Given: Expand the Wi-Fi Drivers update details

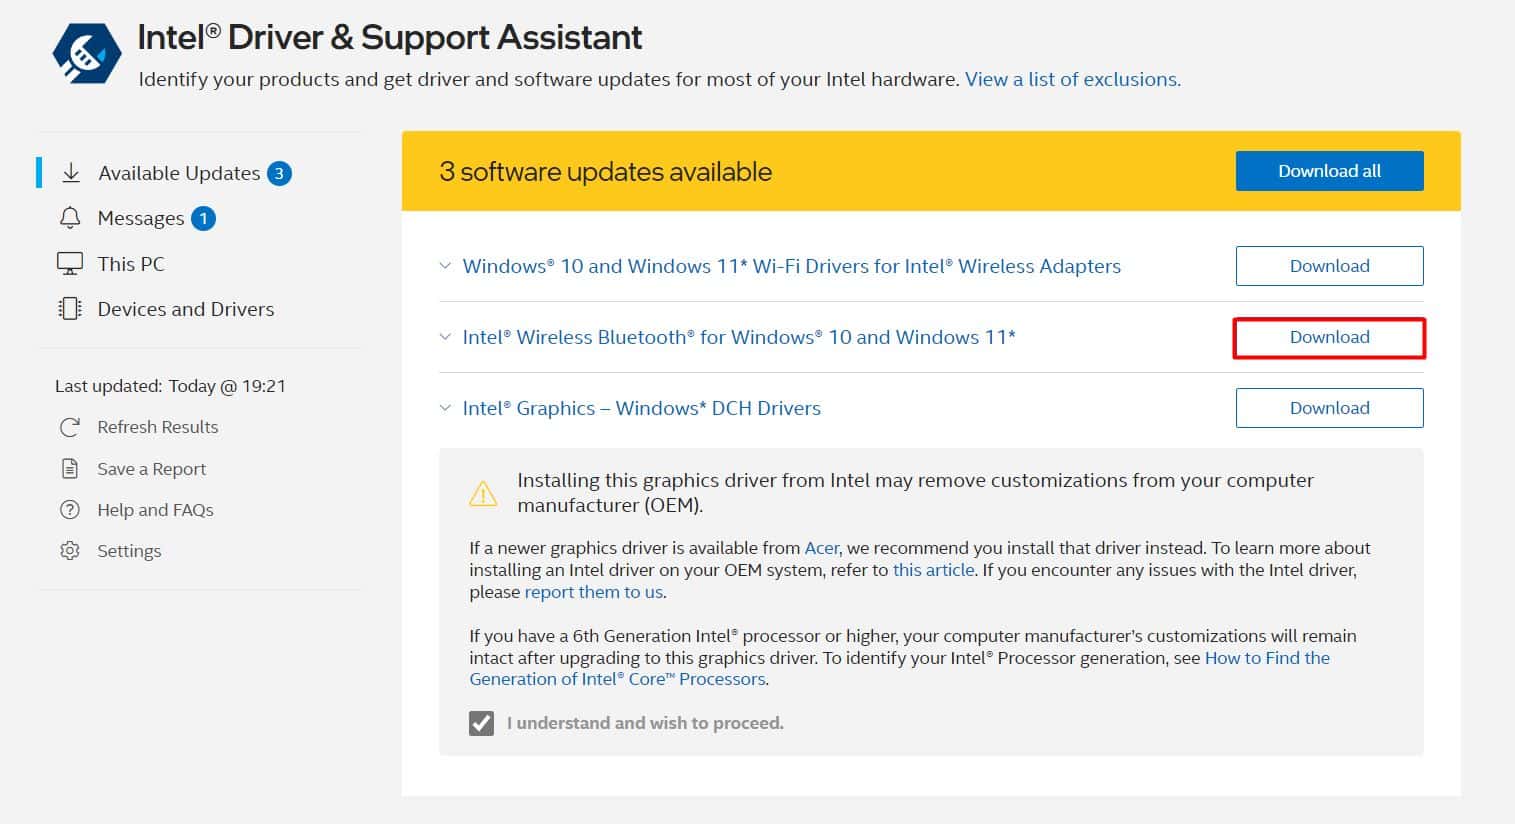Looking at the screenshot, I should tap(445, 266).
